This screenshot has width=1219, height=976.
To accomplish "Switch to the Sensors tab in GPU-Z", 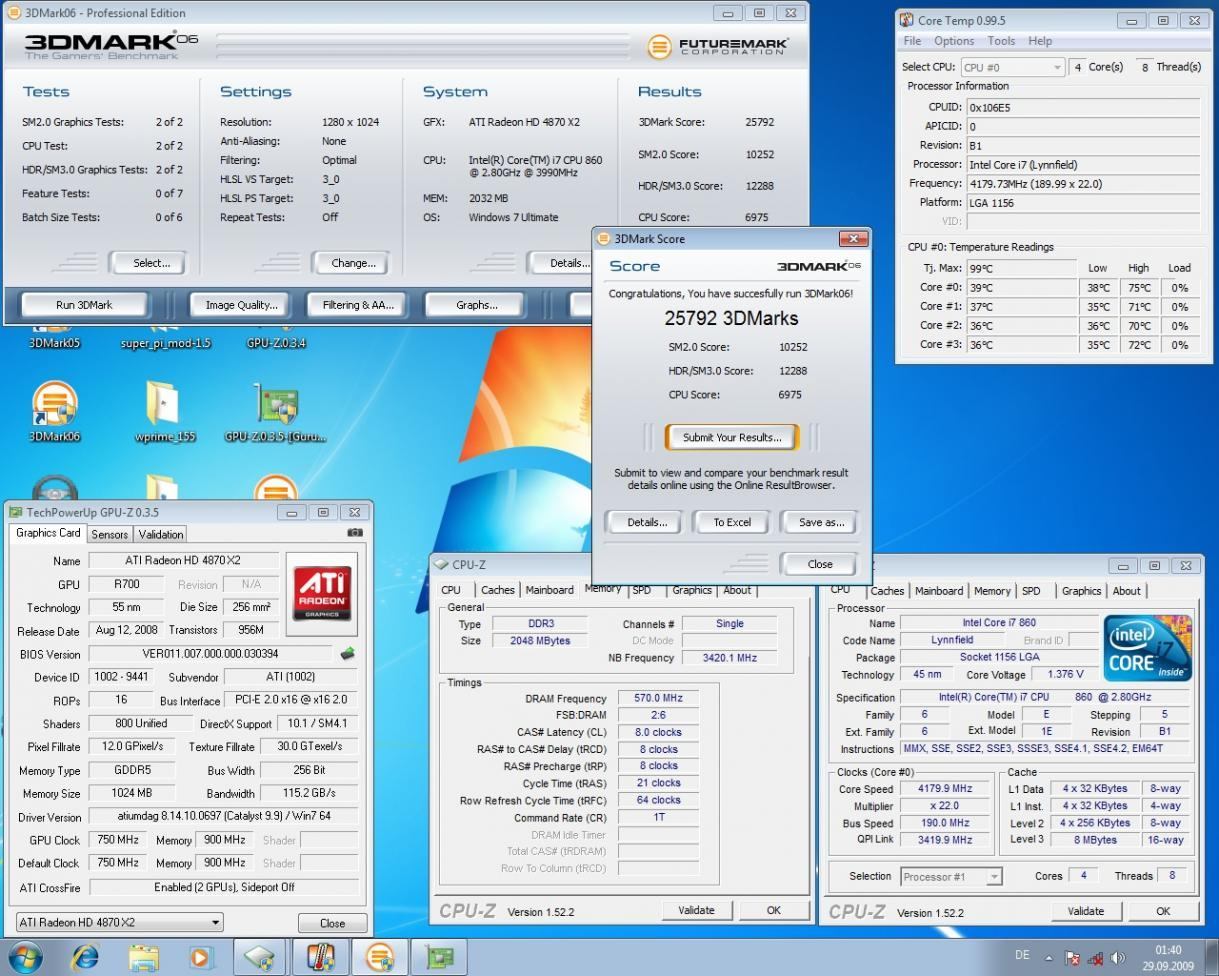I will 109,534.
